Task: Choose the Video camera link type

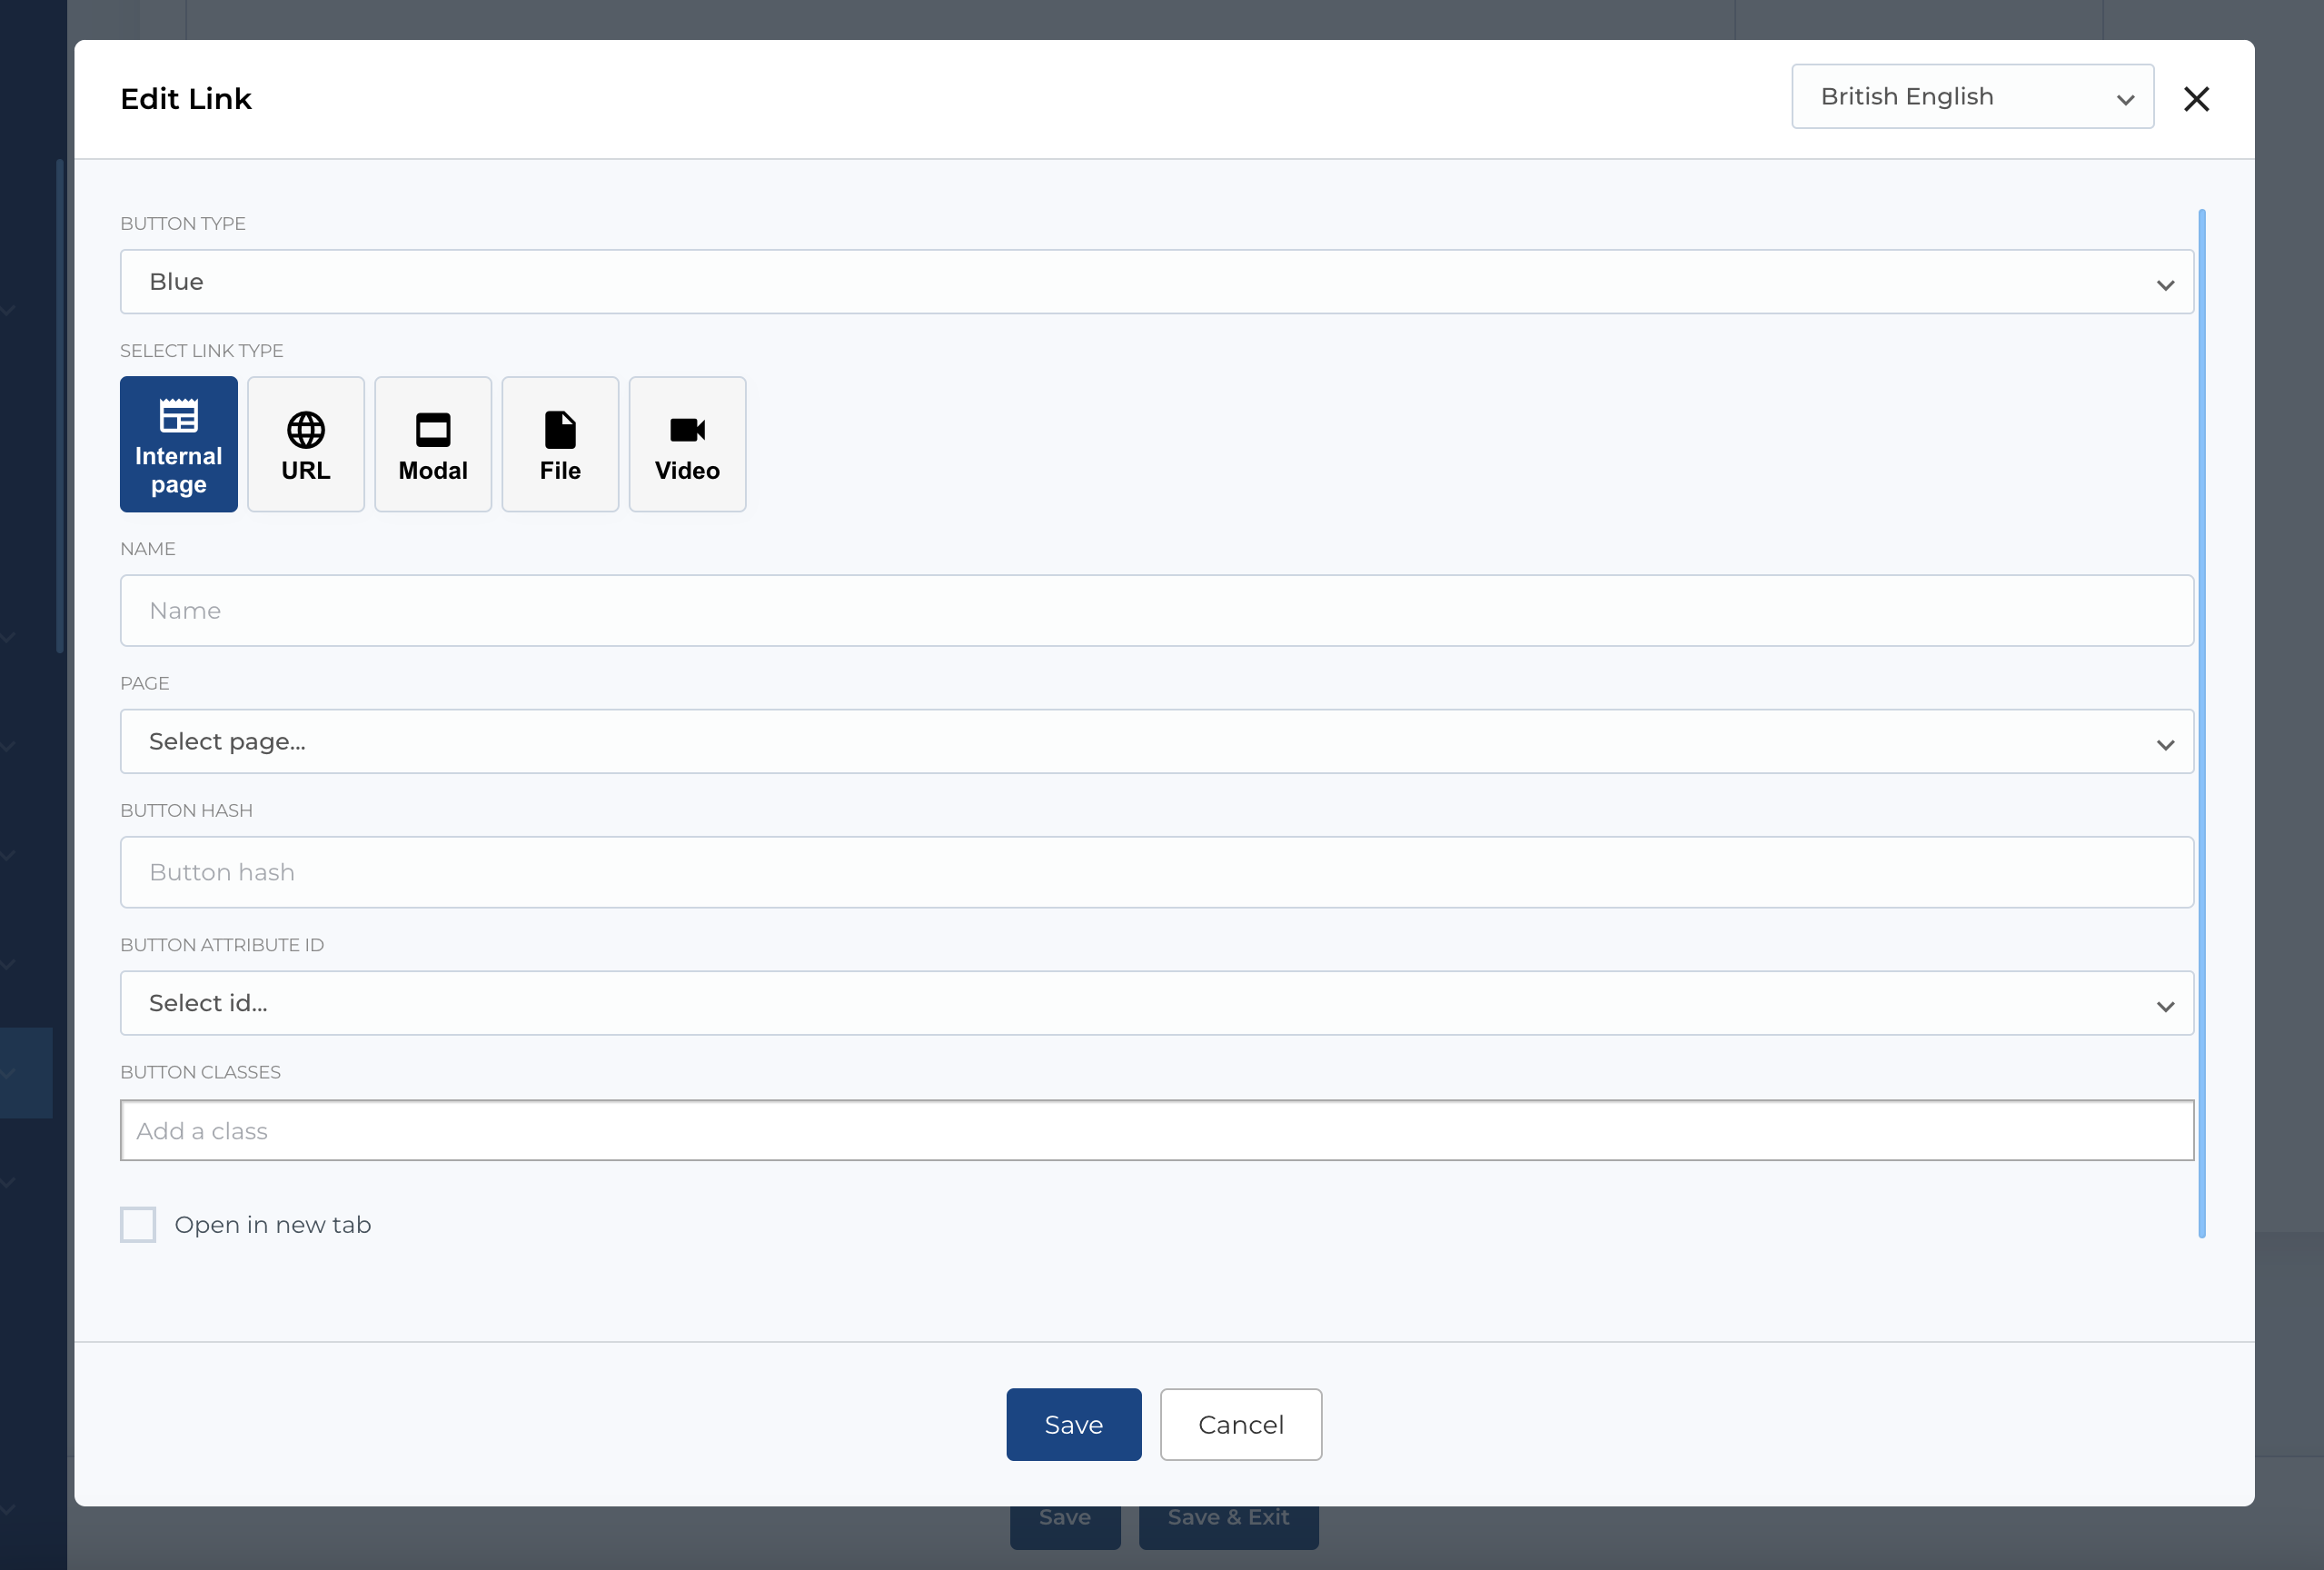Action: point(687,444)
